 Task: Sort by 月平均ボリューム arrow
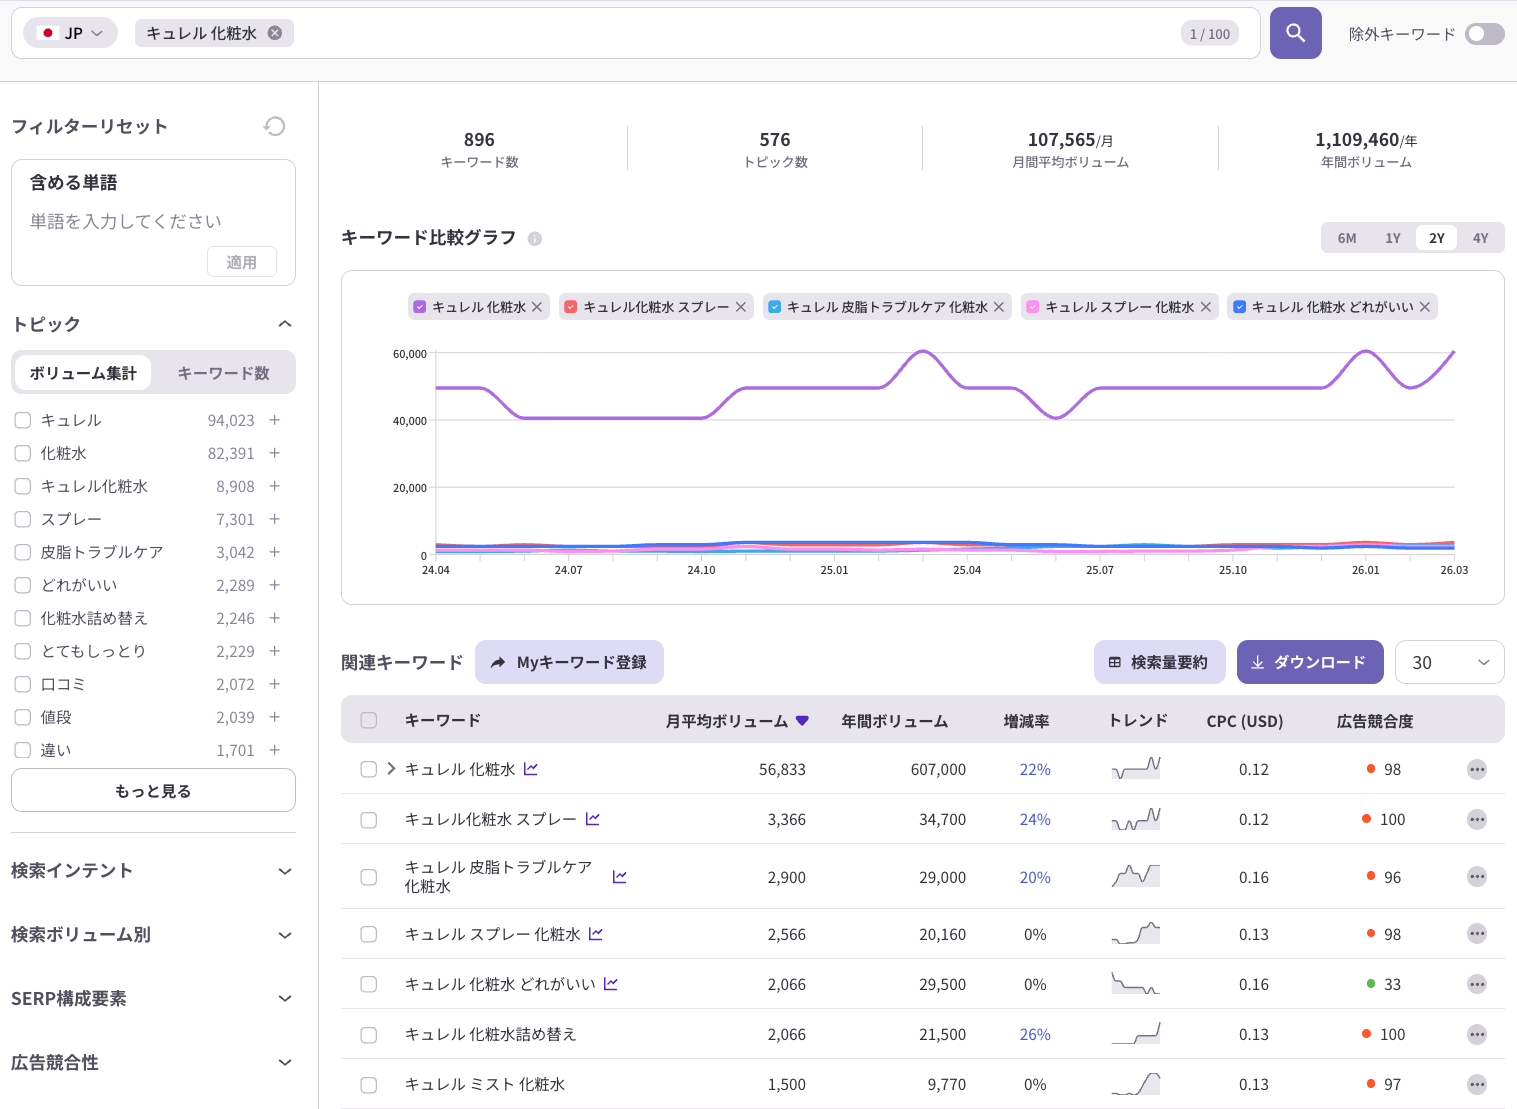[802, 721]
